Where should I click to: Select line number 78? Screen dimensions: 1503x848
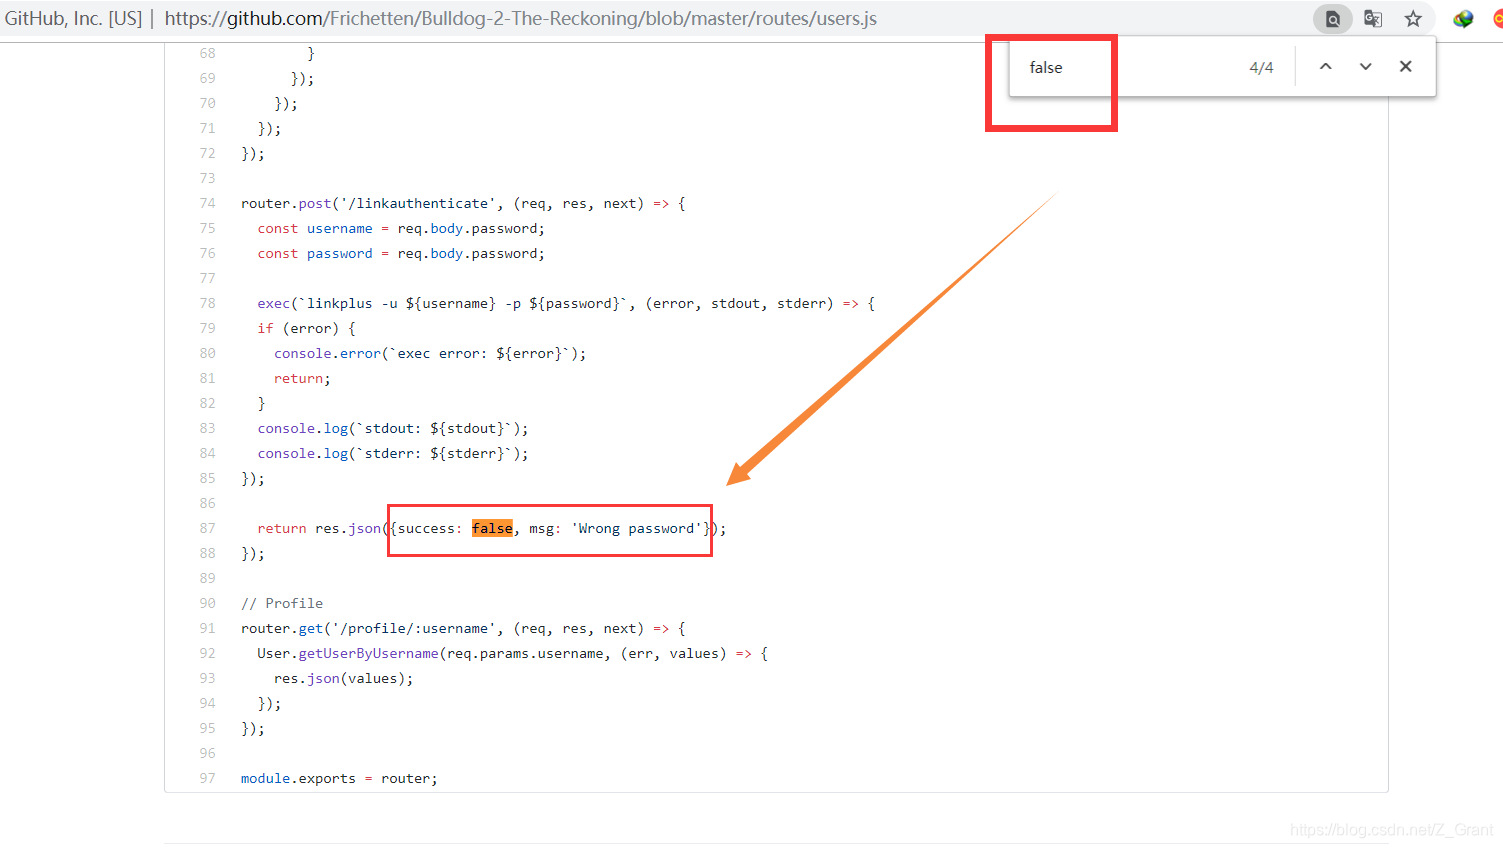207,303
